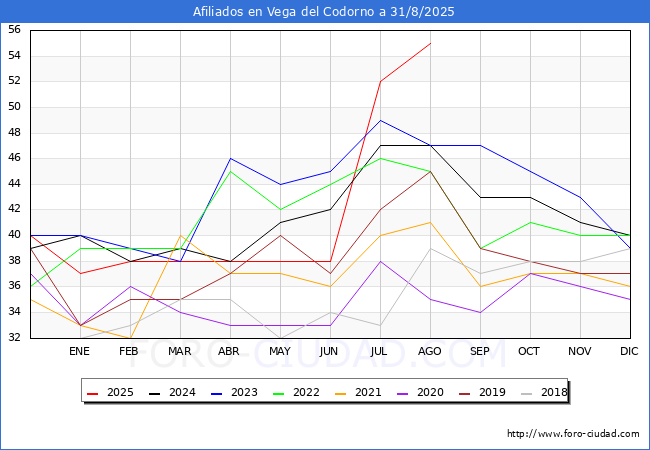
Task: Click the 32 value on the y-axis
Action: 14,337
